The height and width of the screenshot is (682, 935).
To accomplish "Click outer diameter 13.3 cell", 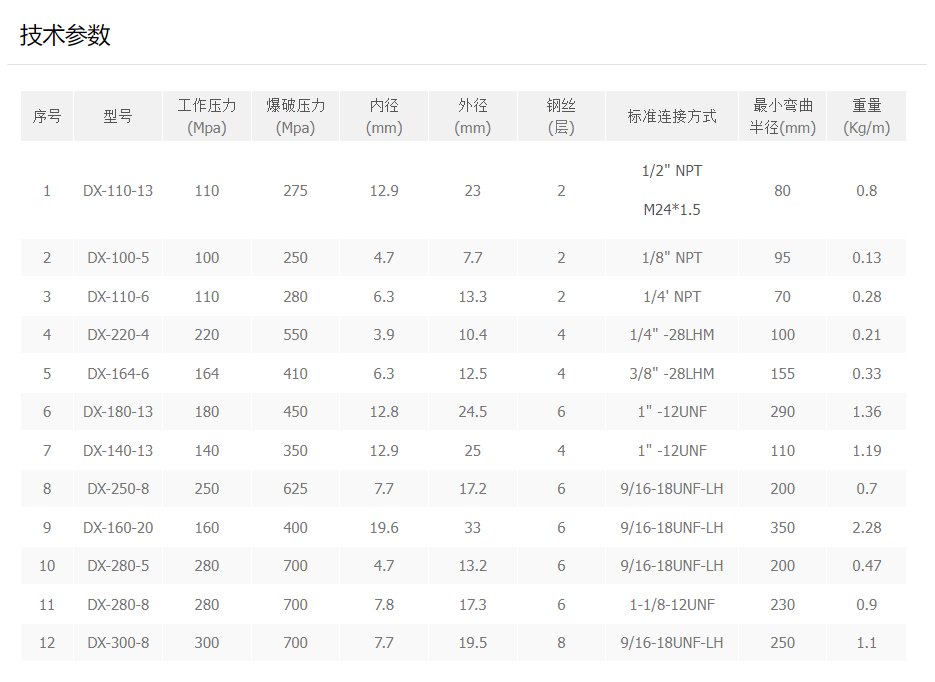I will [x=473, y=296].
